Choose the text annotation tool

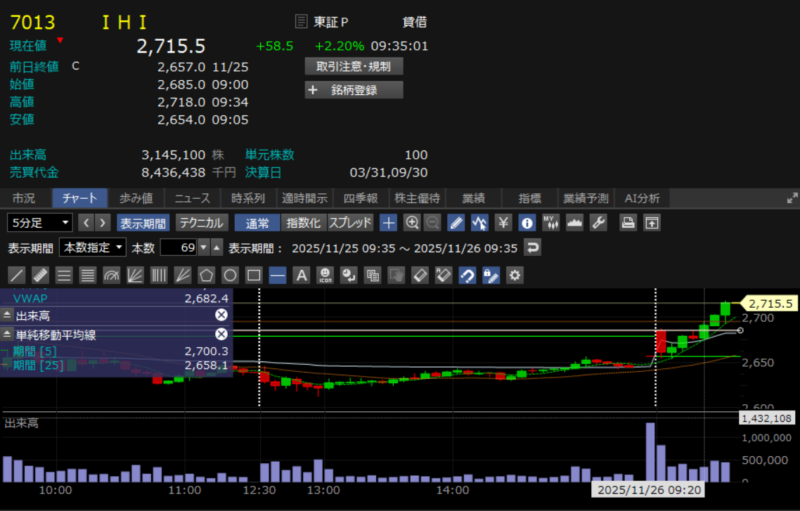coord(300,274)
